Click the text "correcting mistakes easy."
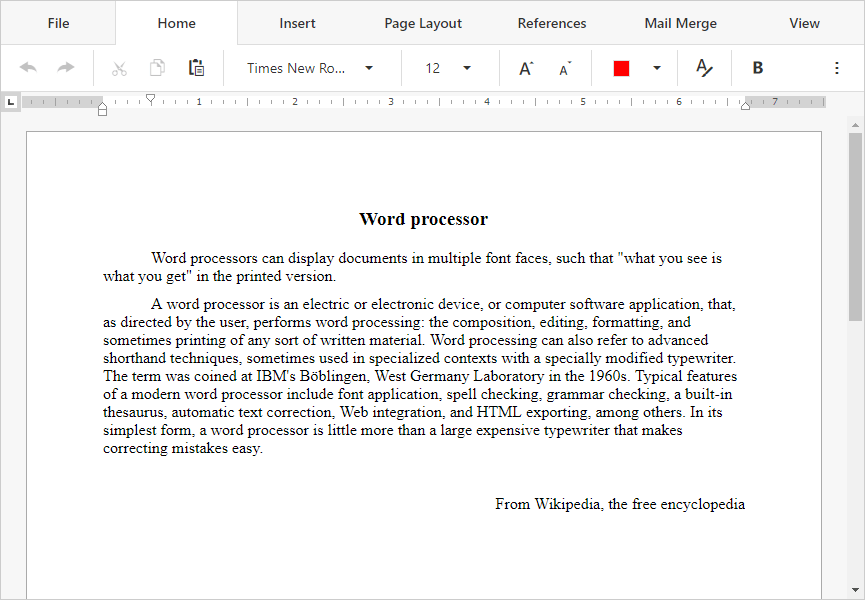This screenshot has width=865, height=600. click(x=183, y=448)
